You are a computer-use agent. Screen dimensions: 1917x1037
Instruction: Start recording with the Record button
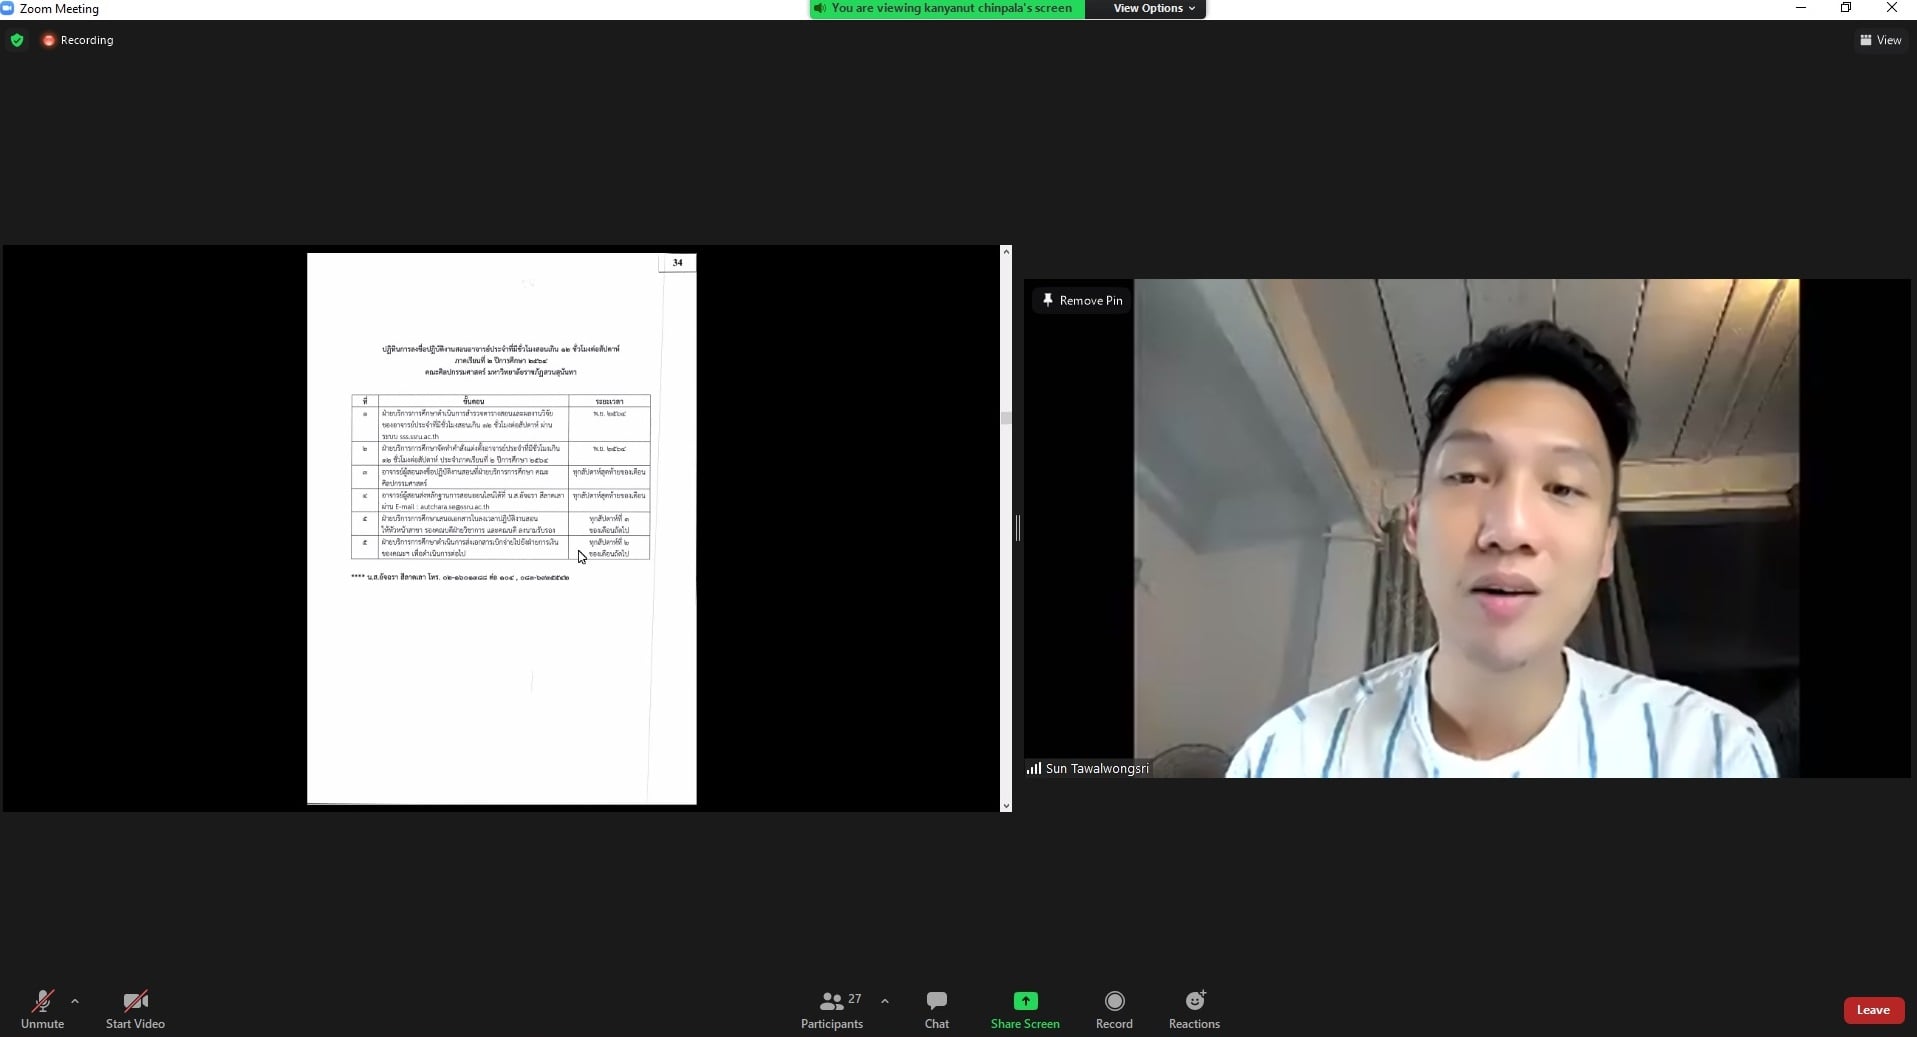click(x=1114, y=1009)
